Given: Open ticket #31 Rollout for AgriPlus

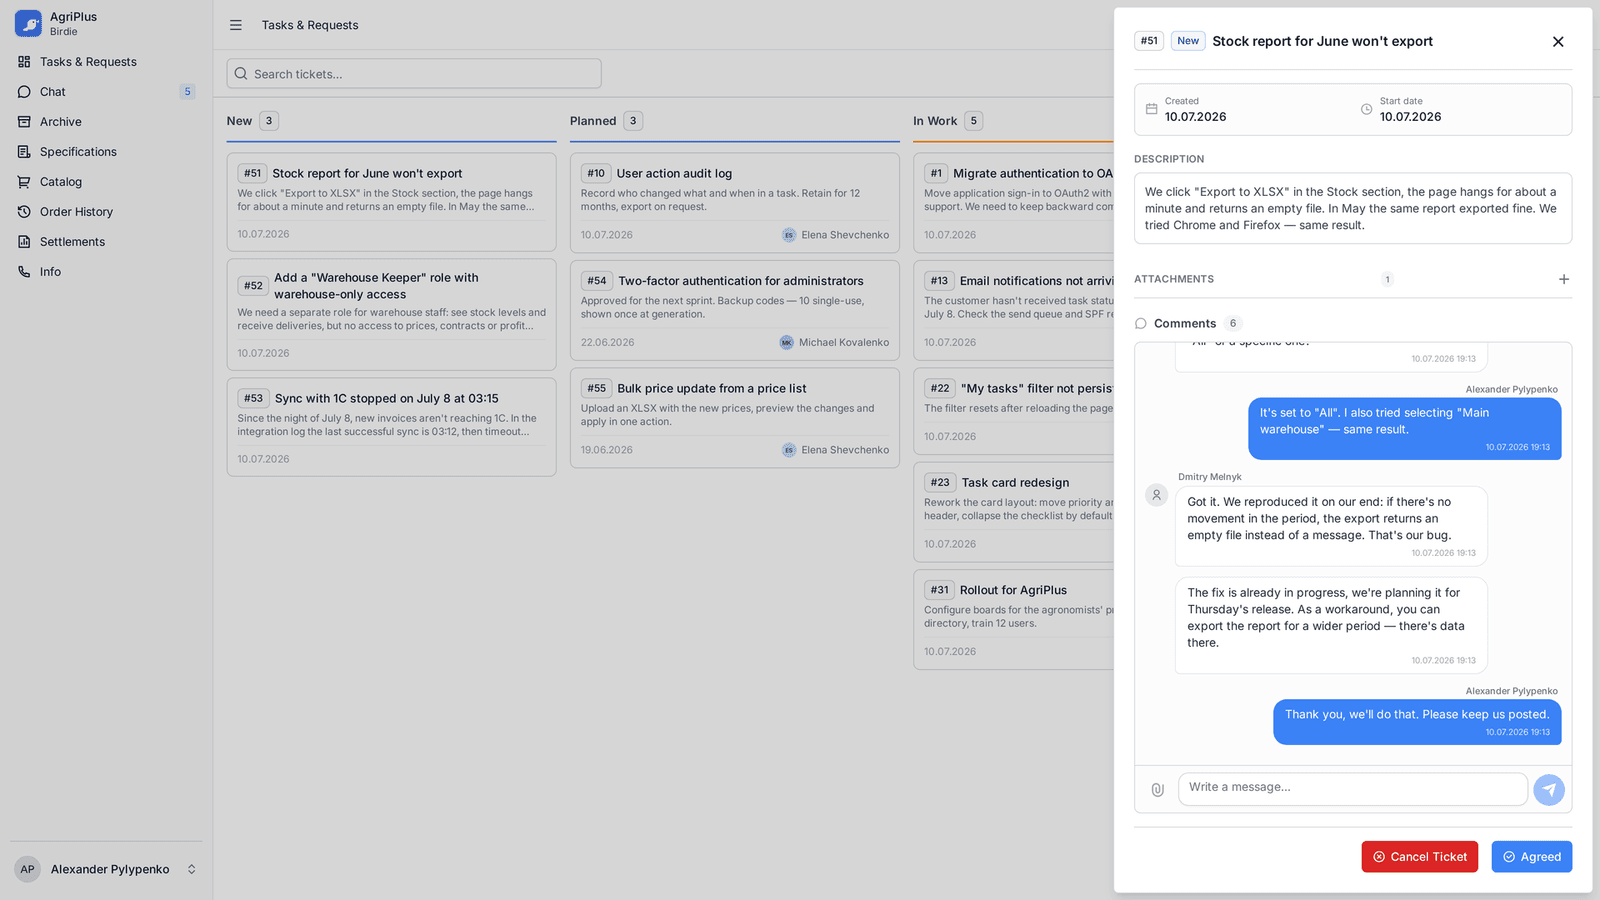Looking at the screenshot, I should 1014,619.
